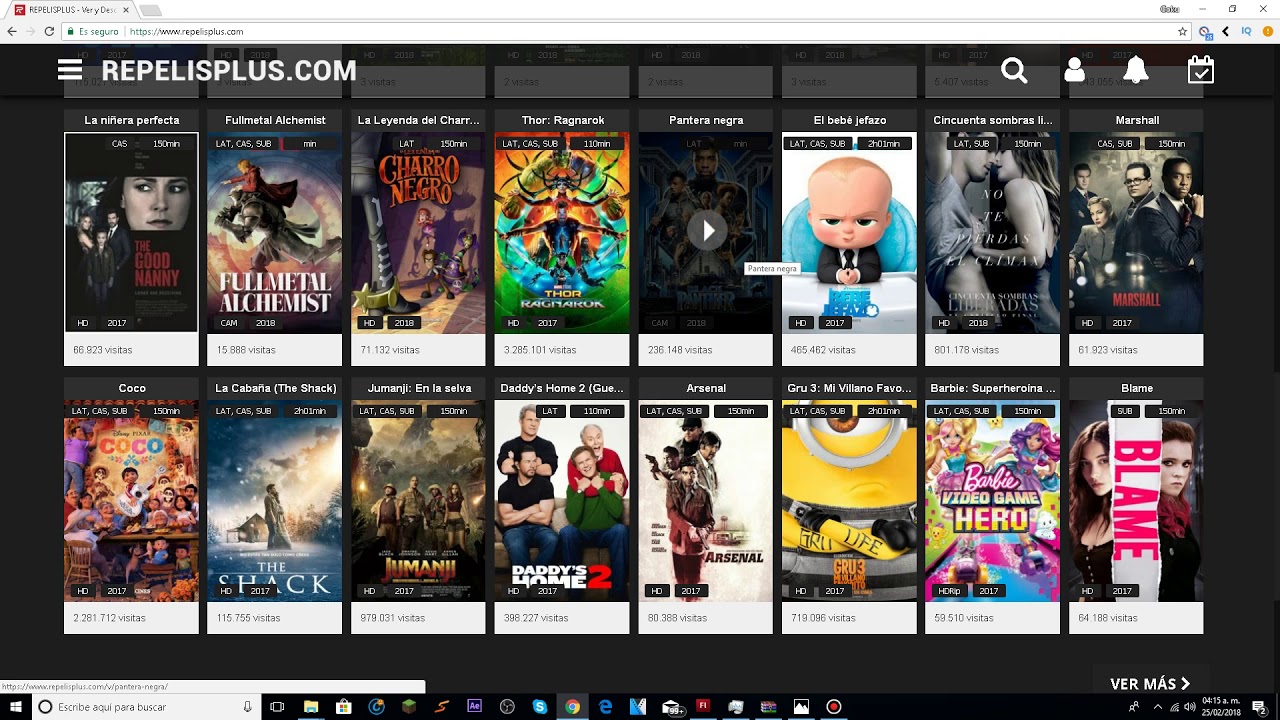Click the IQ extension icon
The image size is (1280, 720).
[x=1246, y=31]
